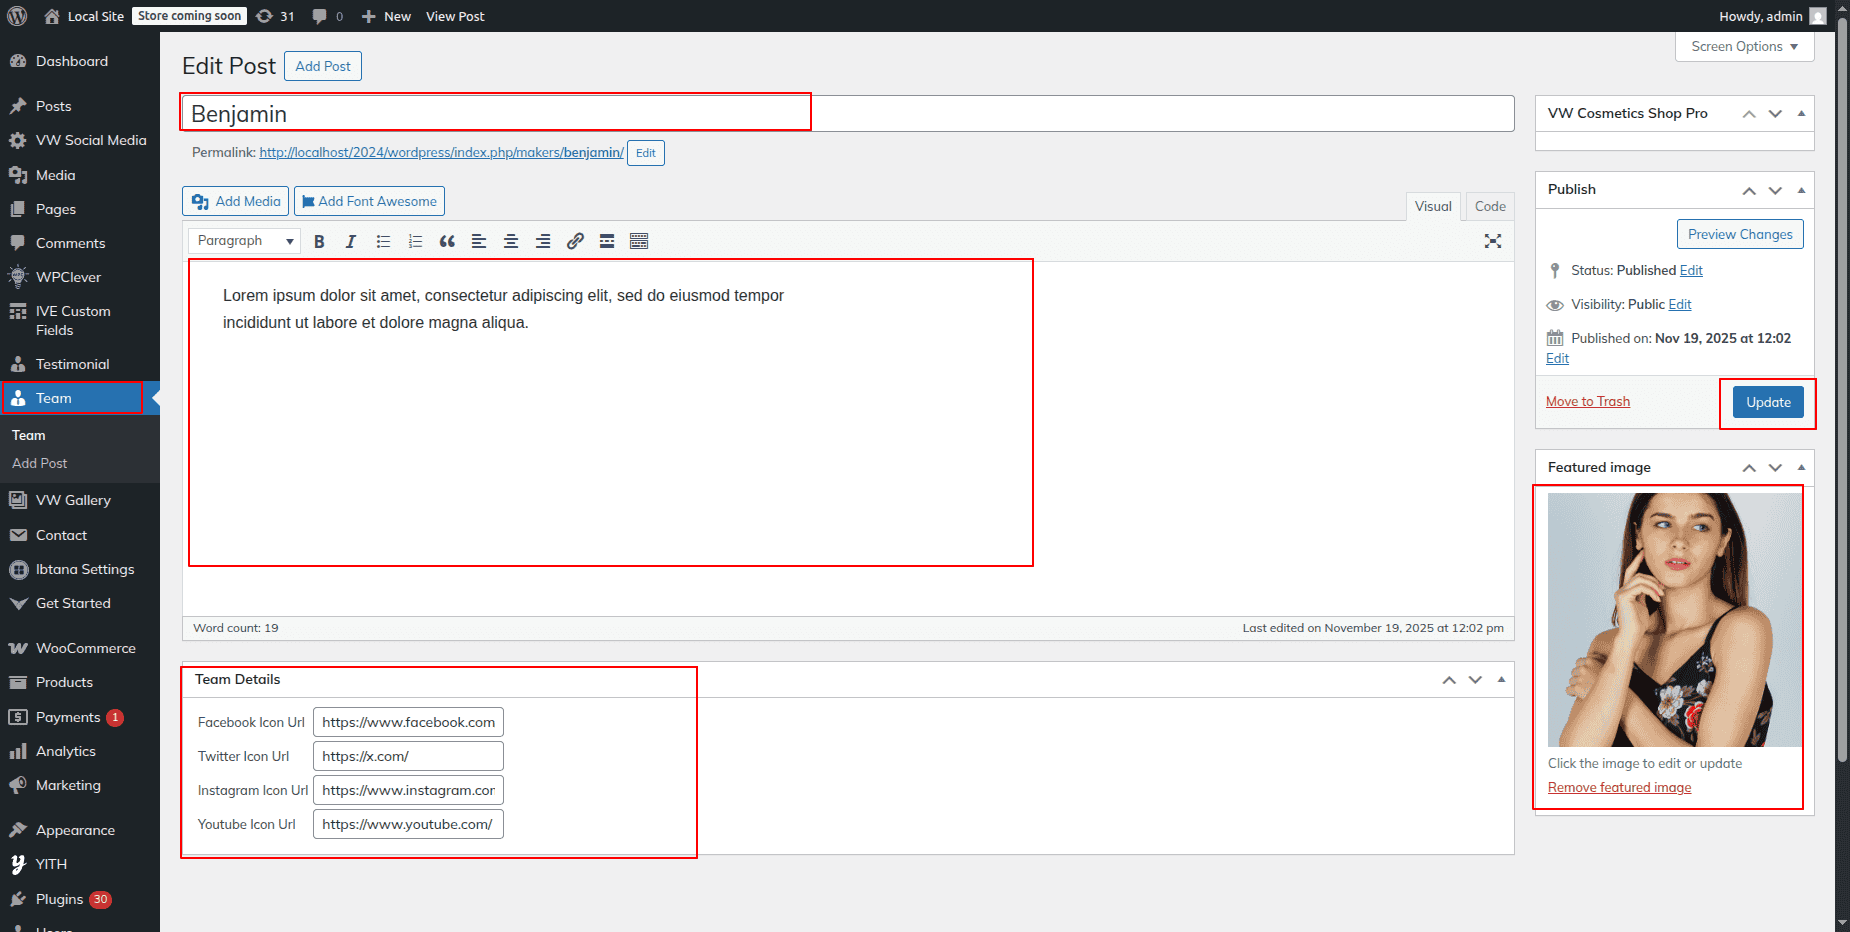Open the Paragraph format dropdown
The height and width of the screenshot is (932, 1850).
[x=245, y=241]
